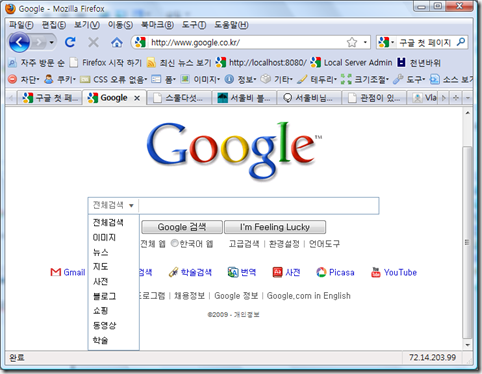The height and width of the screenshot is (374, 482).
Task: Click the magnifier in the search box
Action: (461, 42)
